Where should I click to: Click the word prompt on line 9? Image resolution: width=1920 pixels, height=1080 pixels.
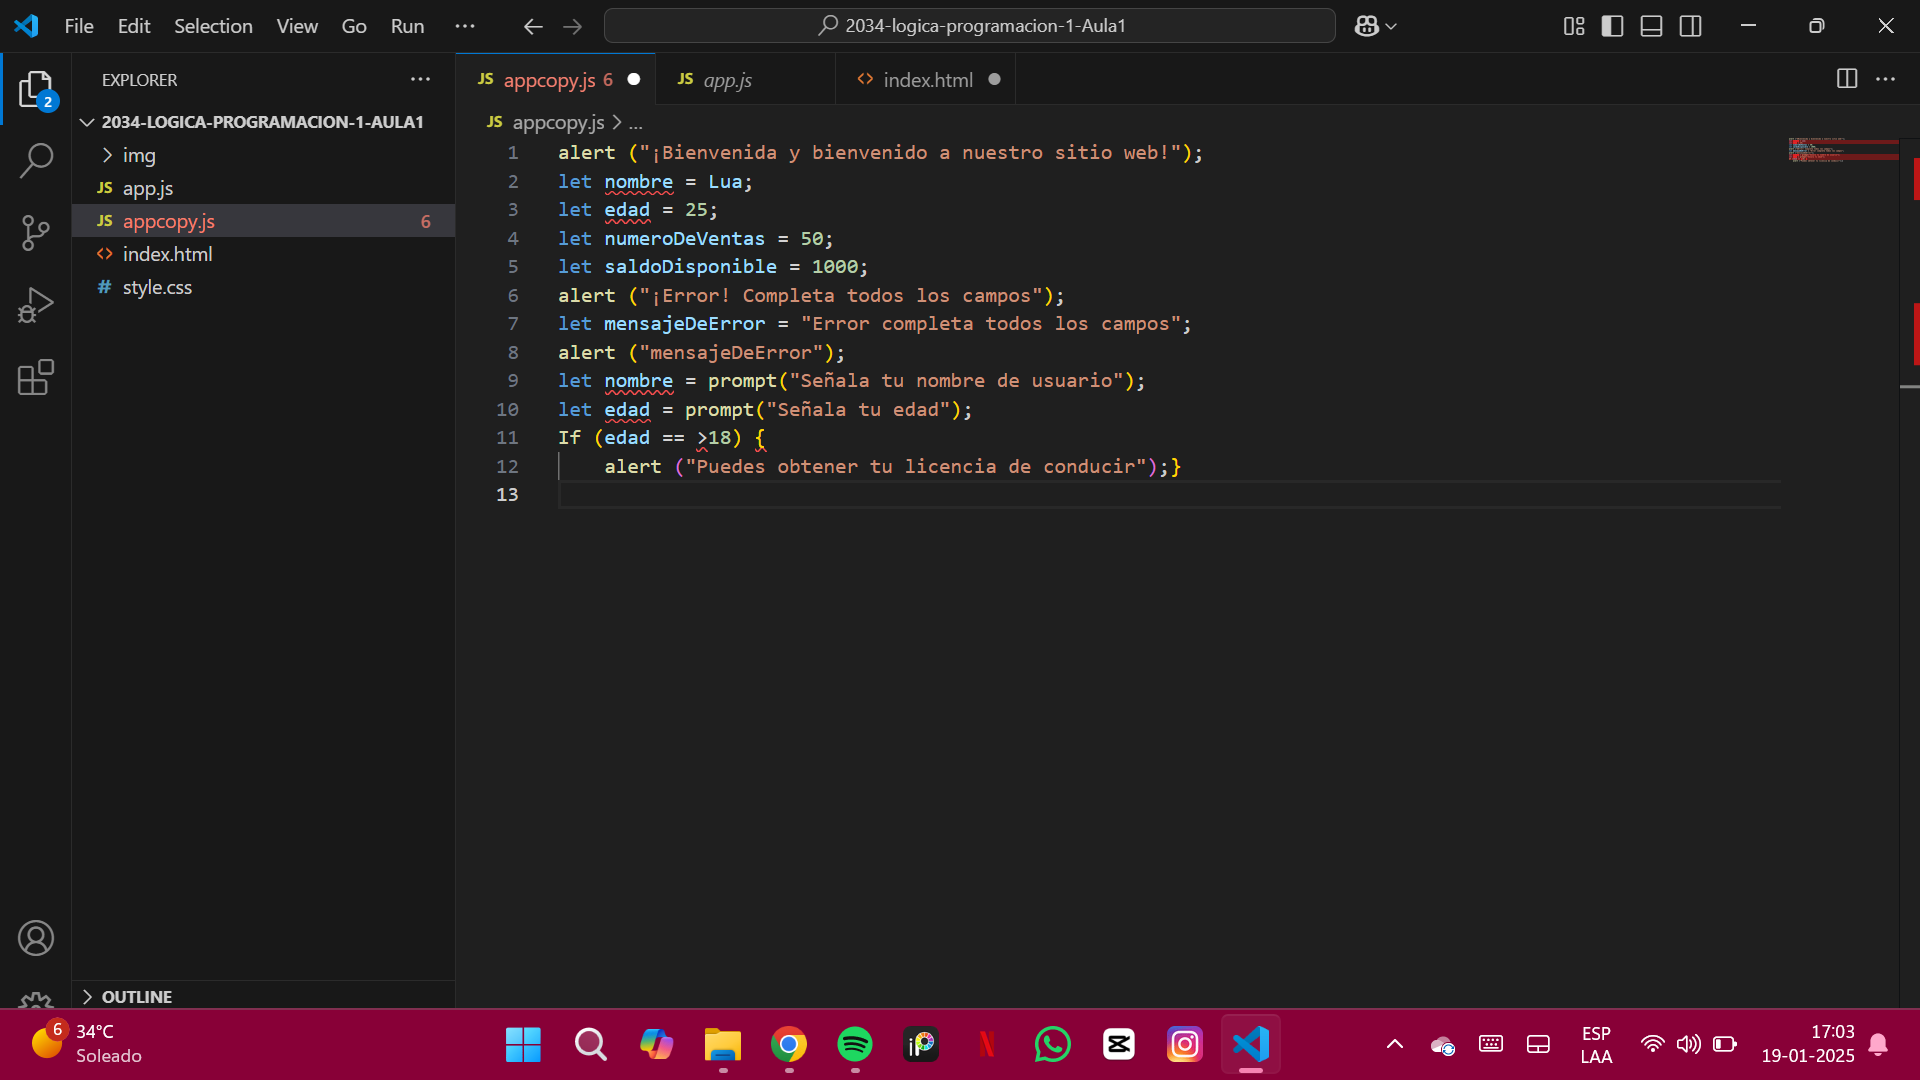[x=742, y=381]
